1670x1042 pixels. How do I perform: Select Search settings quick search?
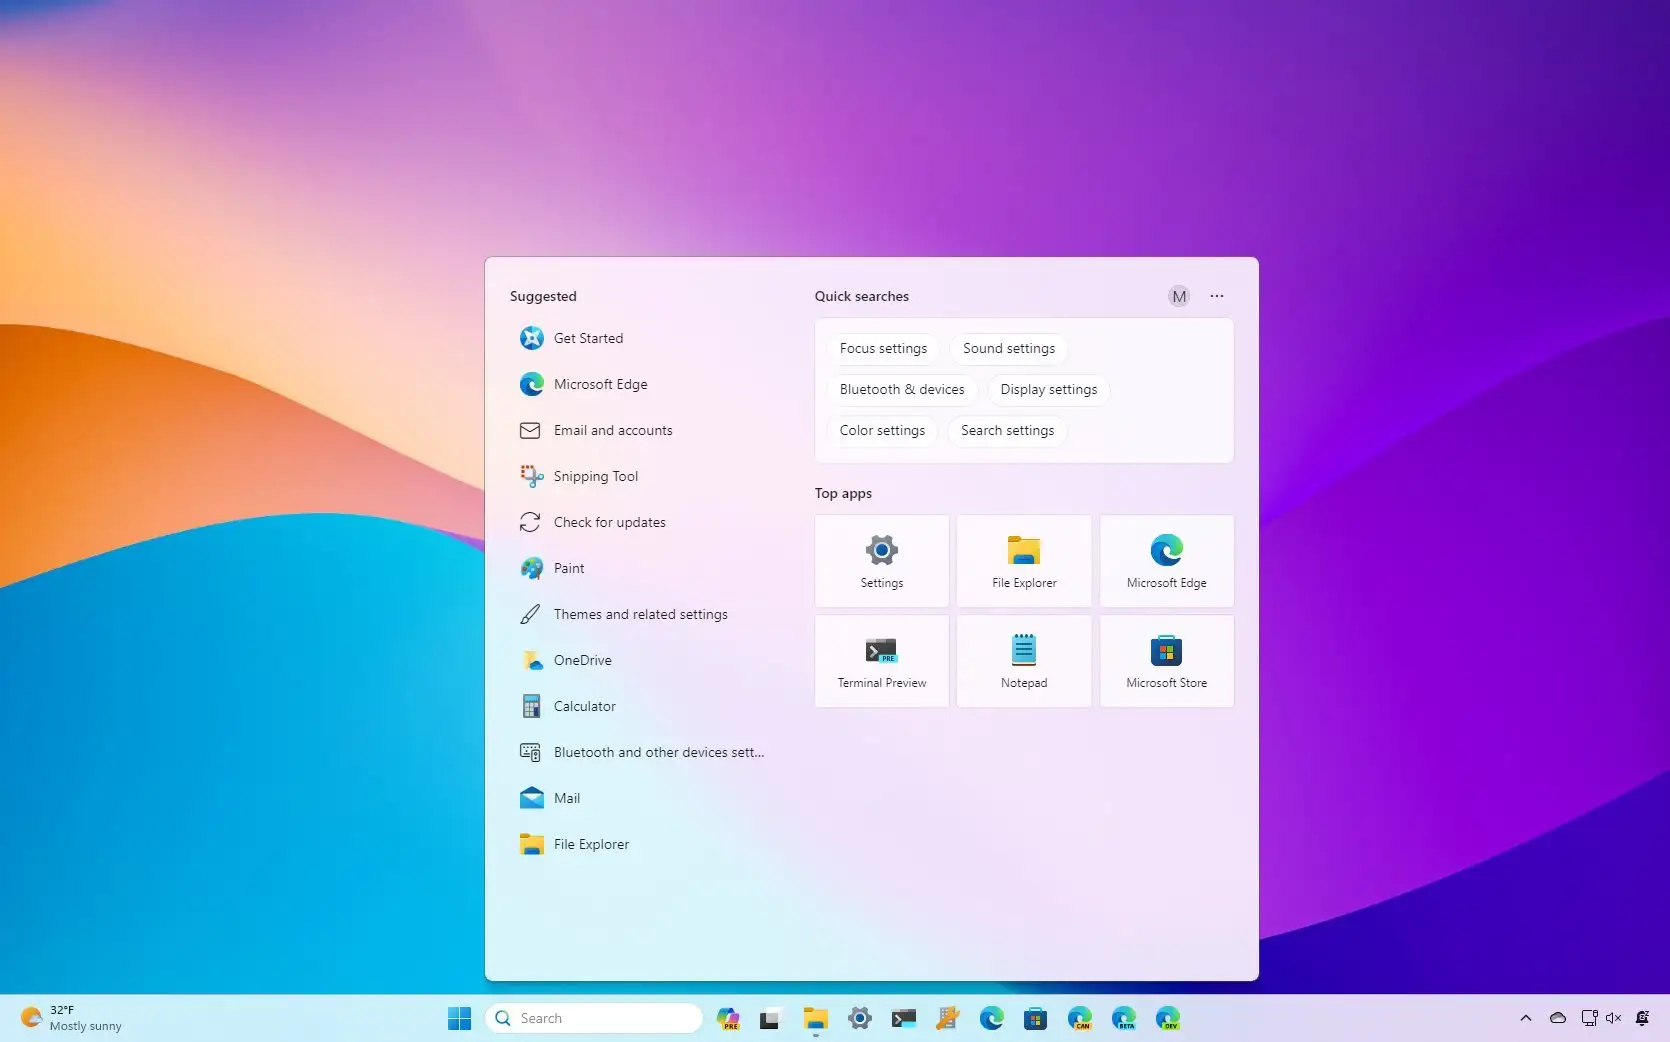(x=1007, y=430)
